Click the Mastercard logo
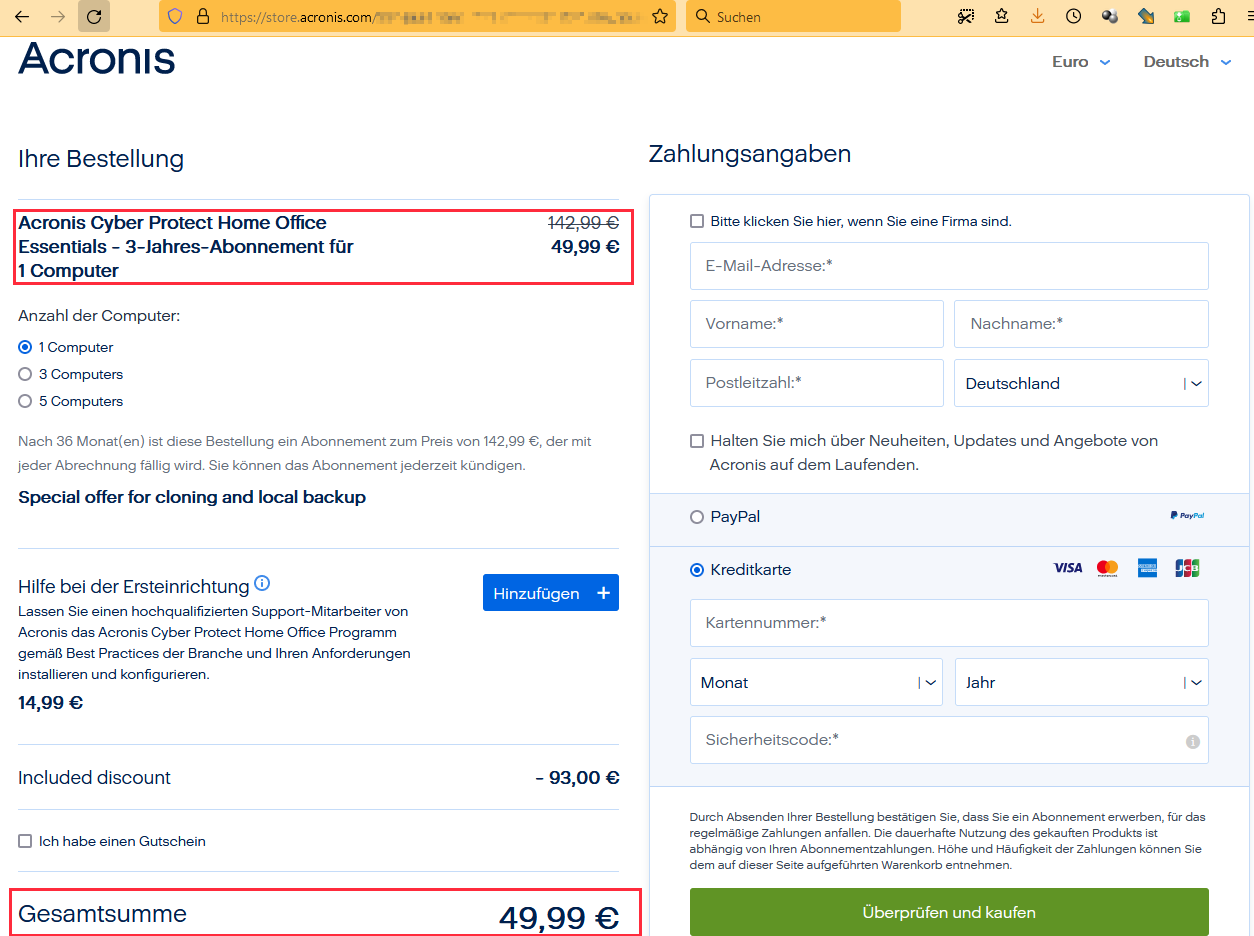 click(1107, 568)
